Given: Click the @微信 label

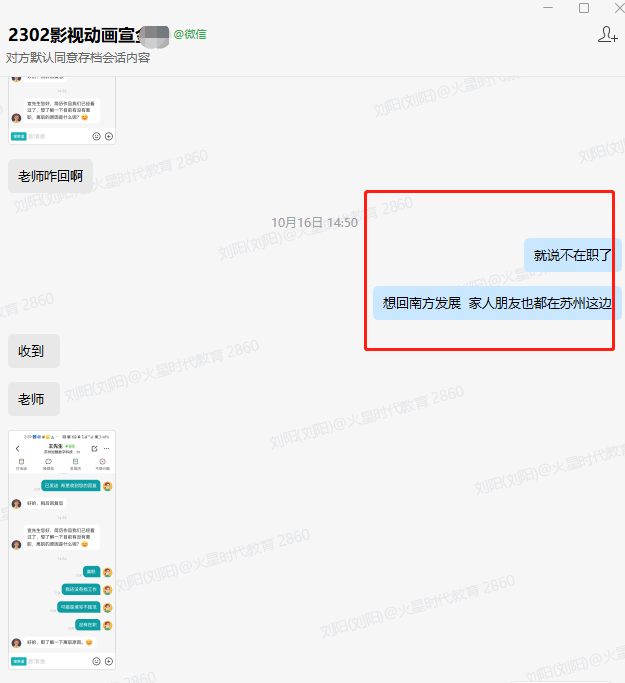Looking at the screenshot, I should (x=190, y=34).
